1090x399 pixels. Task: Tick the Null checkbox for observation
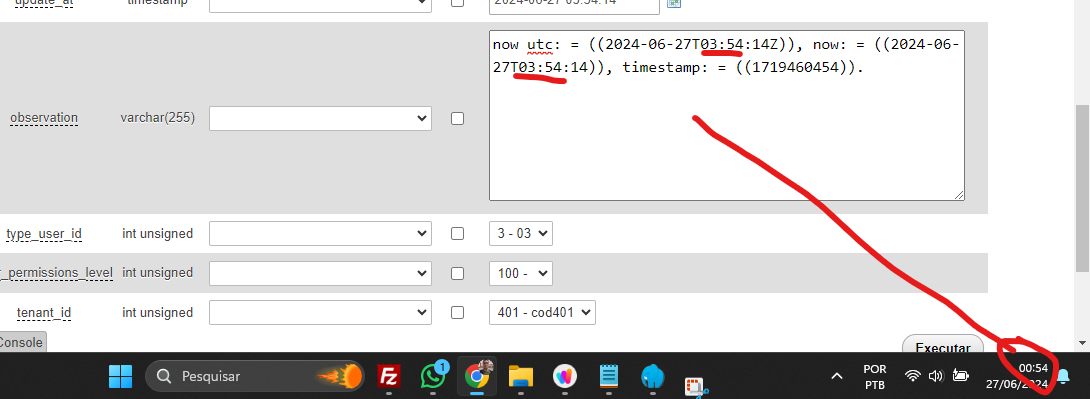coord(457,118)
